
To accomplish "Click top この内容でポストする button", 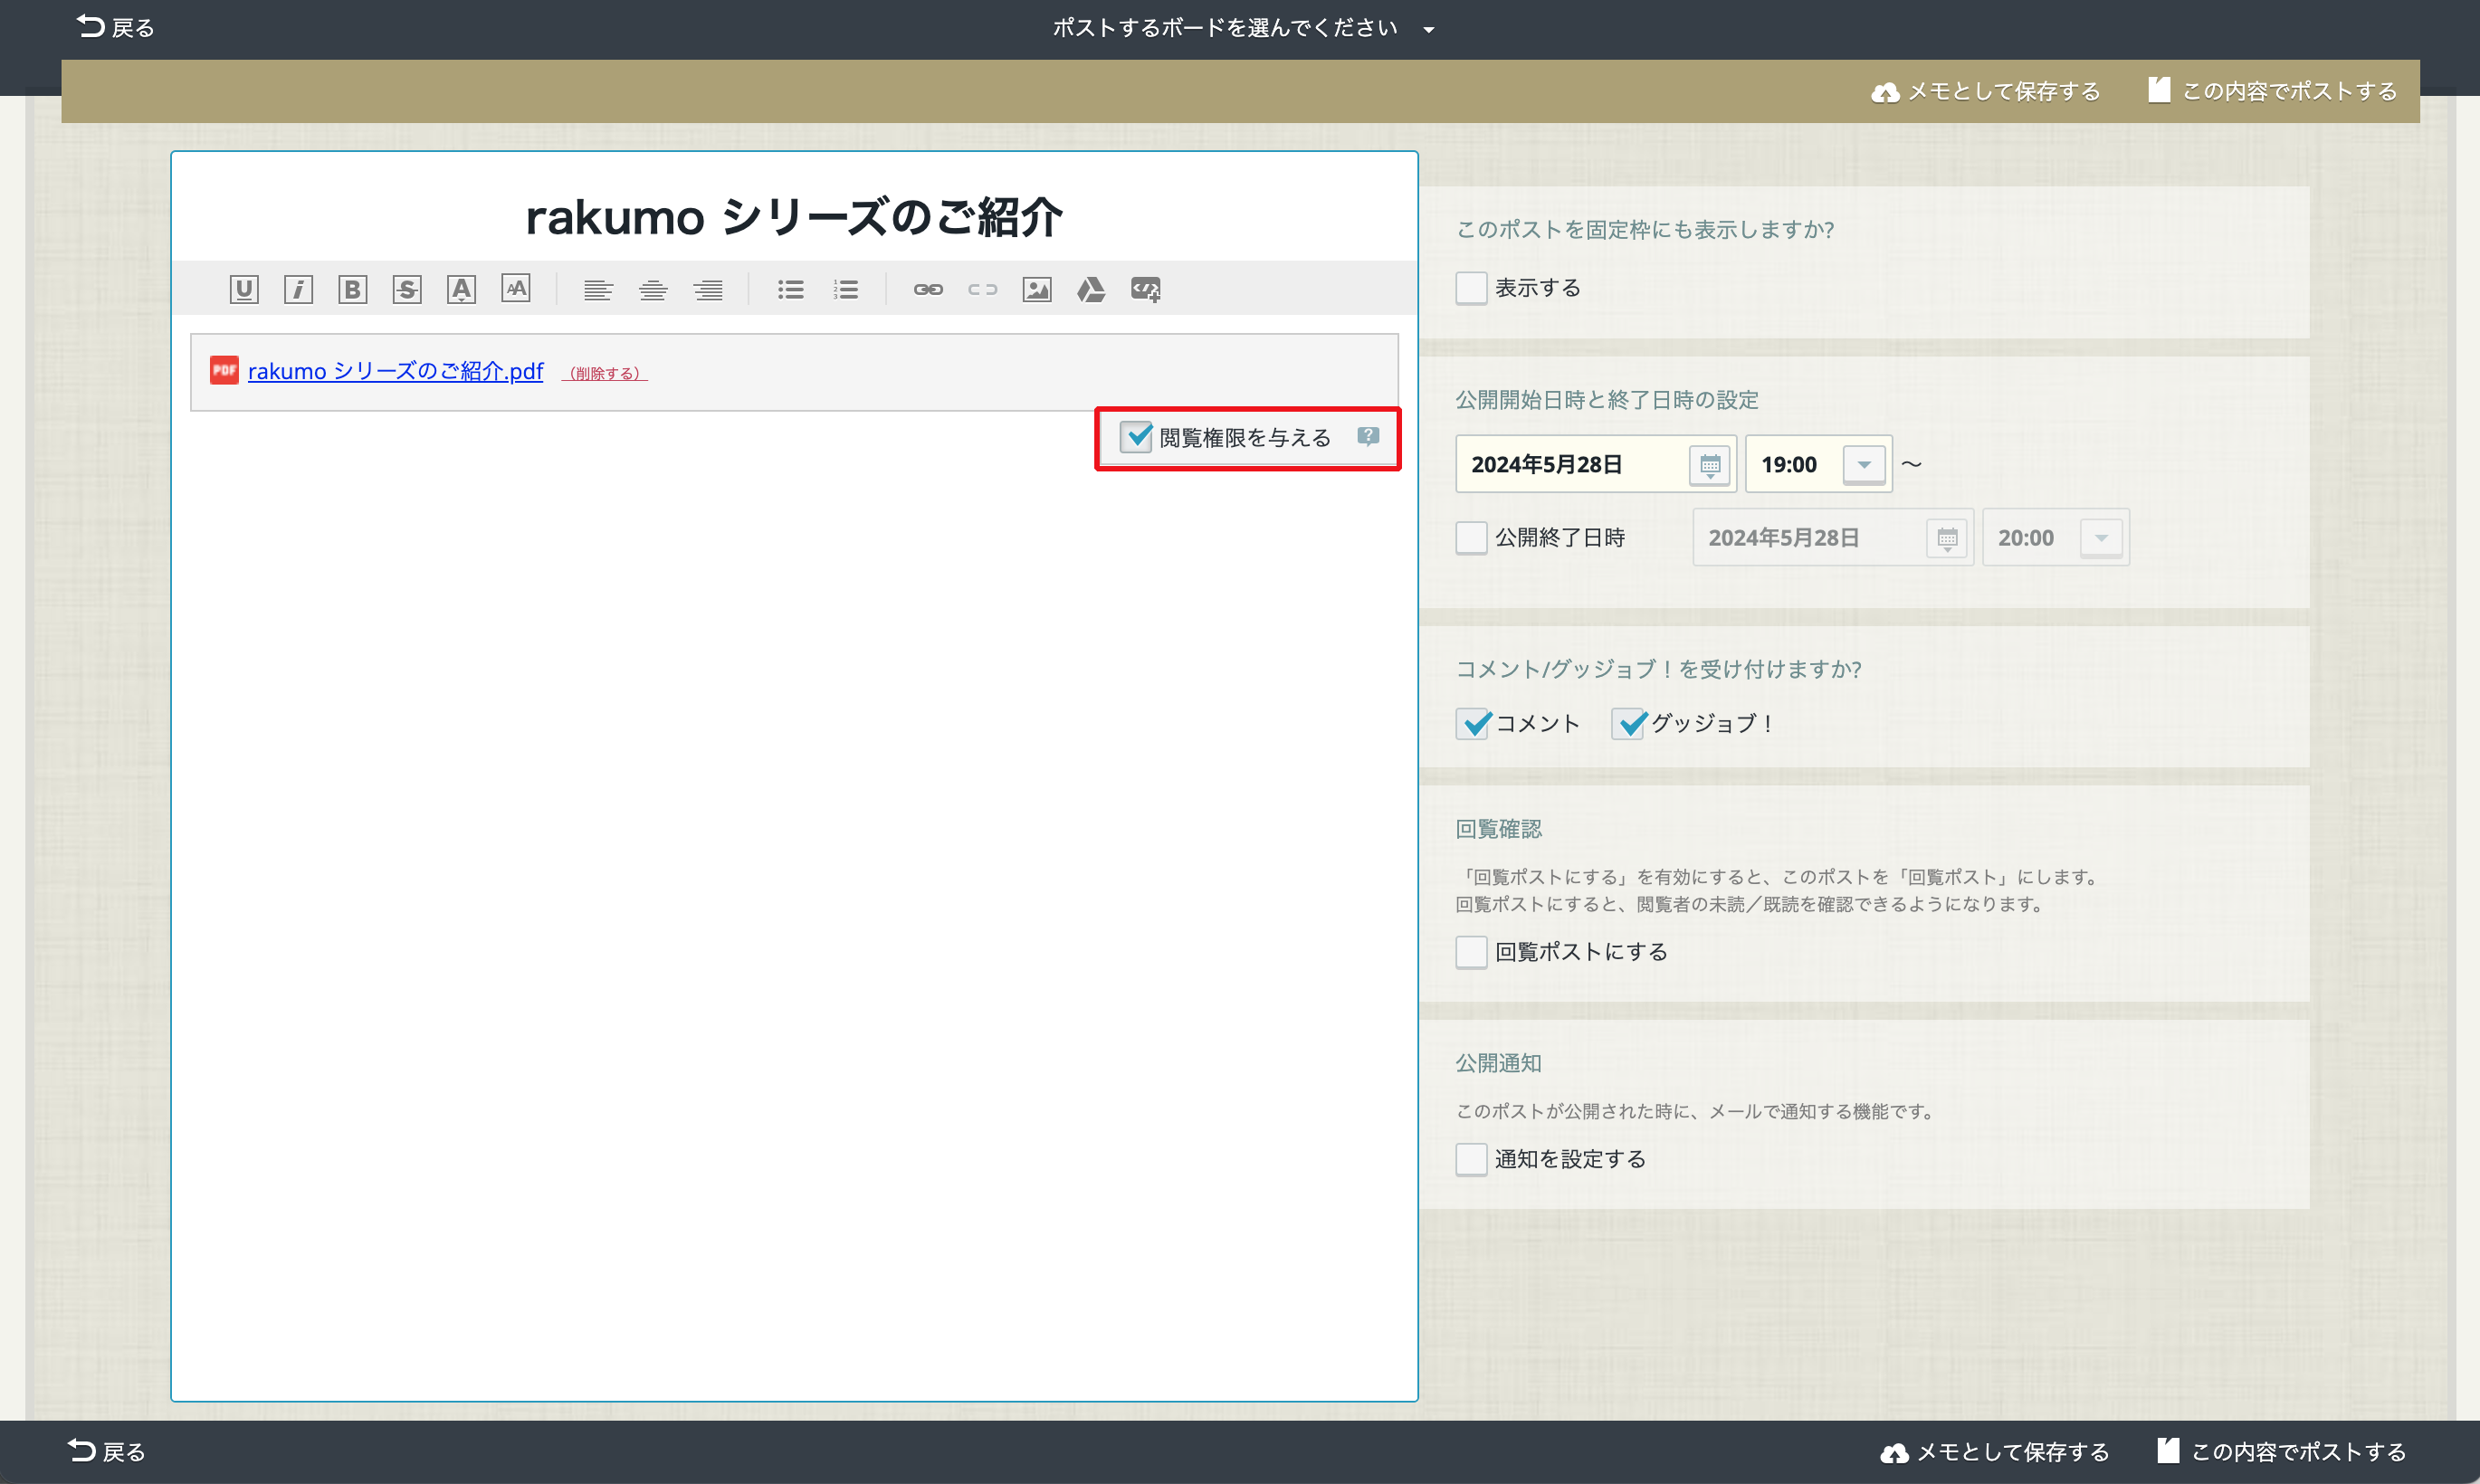I will click(2272, 91).
